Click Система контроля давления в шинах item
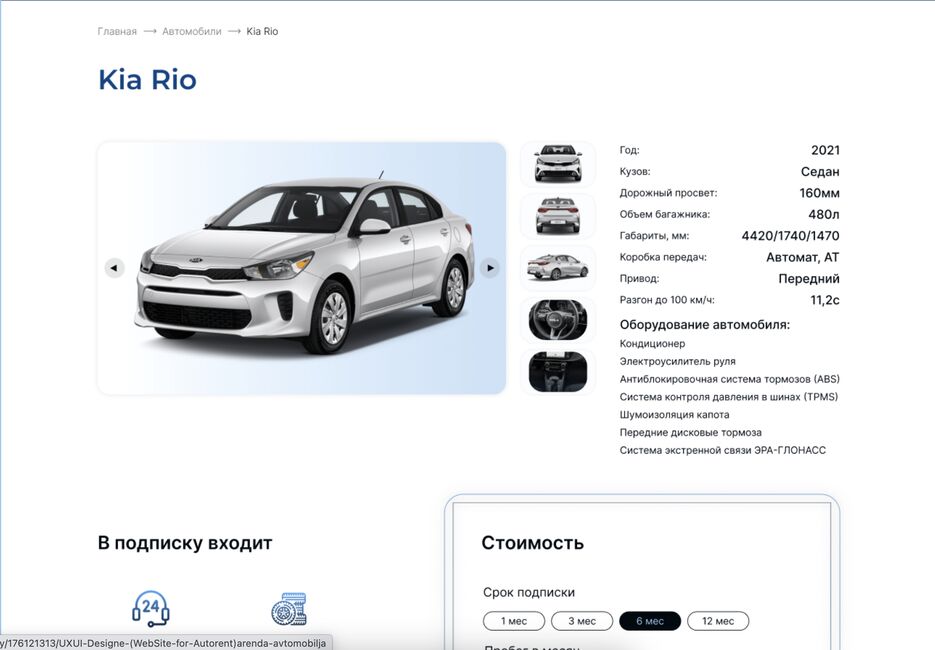This screenshot has height=650, width=935. (x=729, y=397)
